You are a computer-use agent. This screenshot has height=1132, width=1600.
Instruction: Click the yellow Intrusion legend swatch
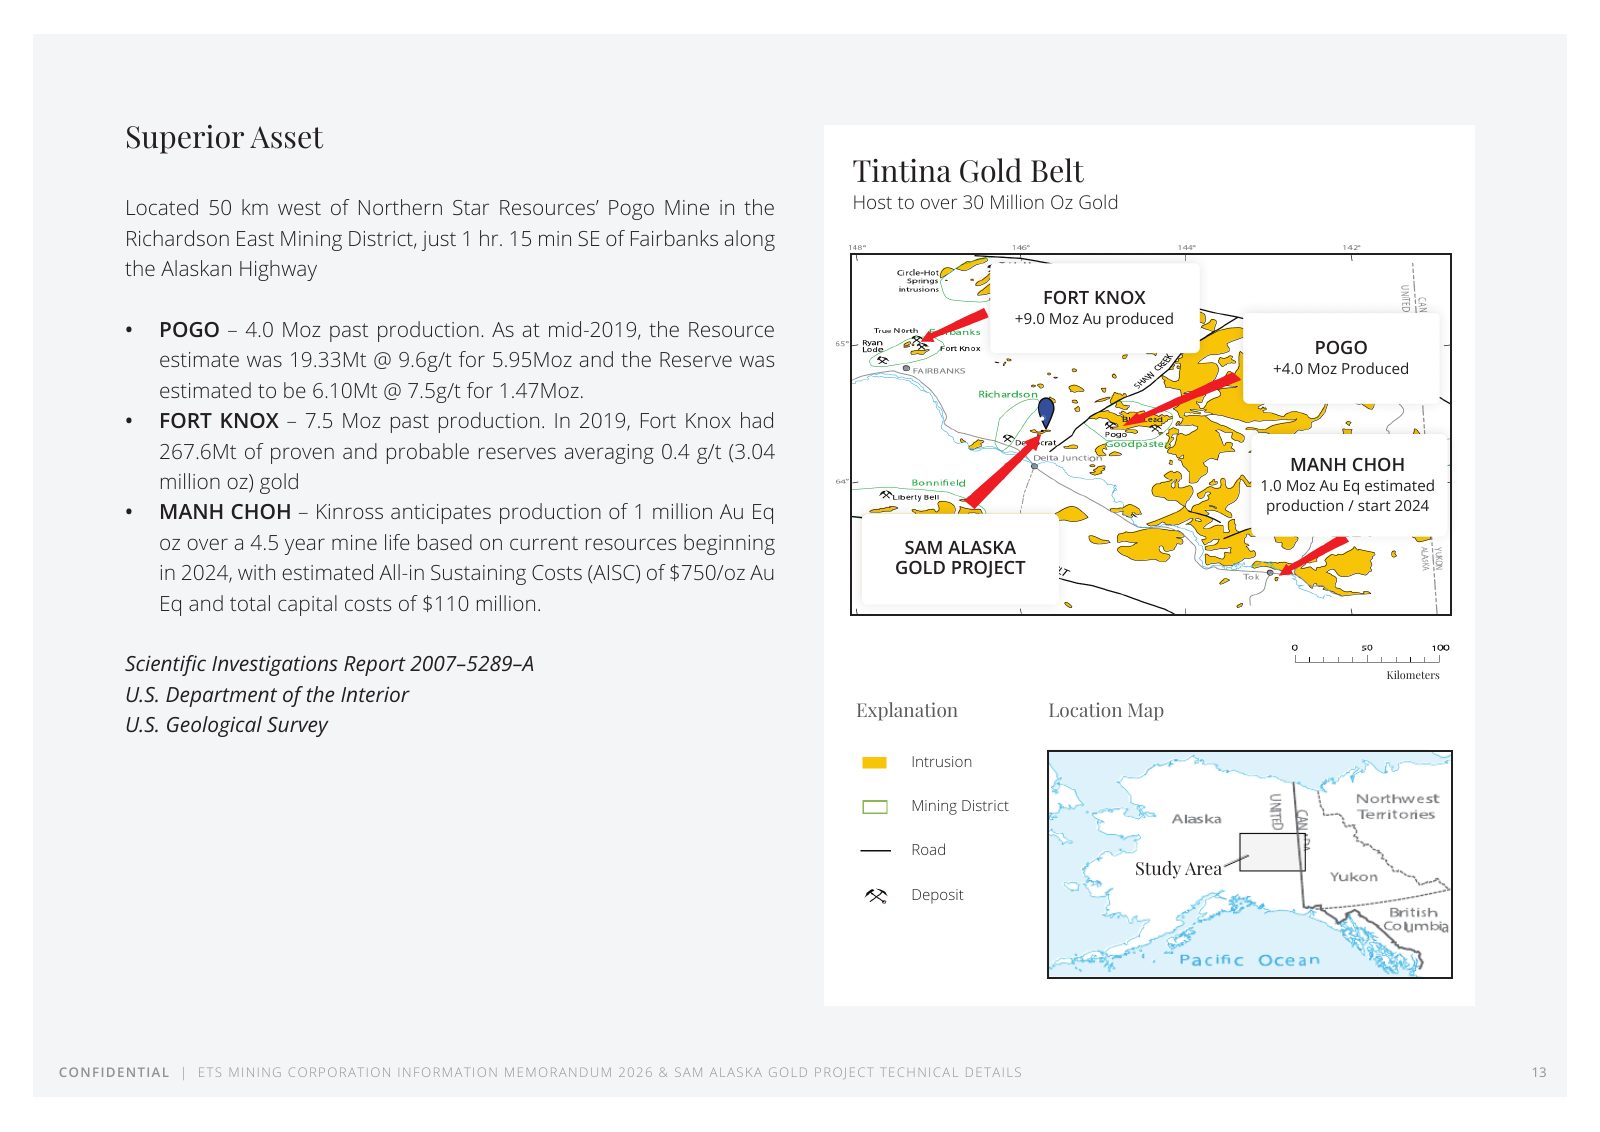tap(874, 762)
